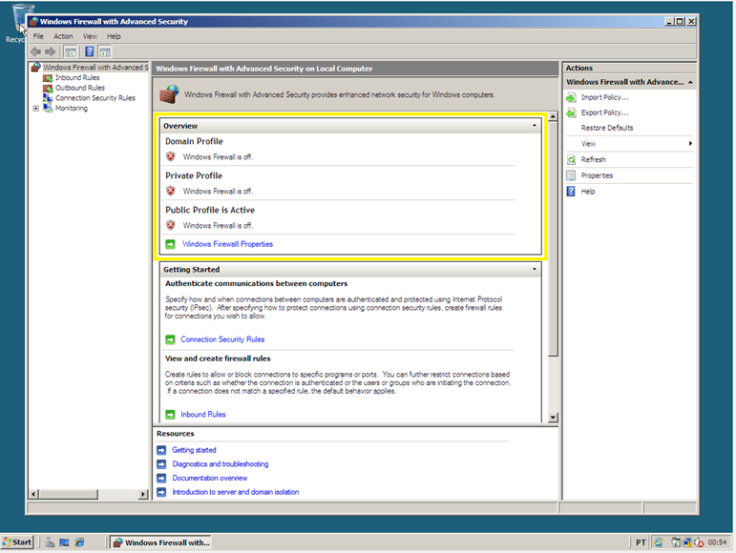This screenshot has width=736, height=553.
Task: Click the Import Policy green arrow icon
Action: [571, 97]
